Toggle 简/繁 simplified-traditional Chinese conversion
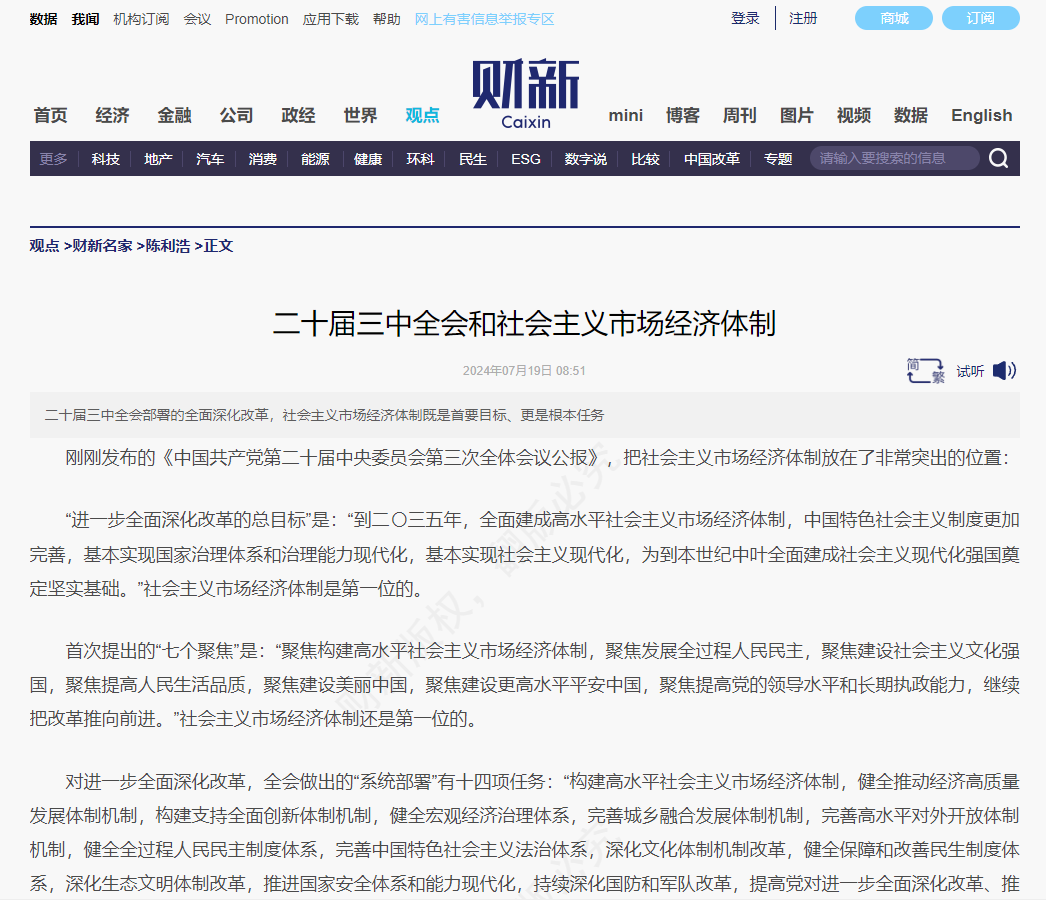The height and width of the screenshot is (901, 1046). [924, 370]
